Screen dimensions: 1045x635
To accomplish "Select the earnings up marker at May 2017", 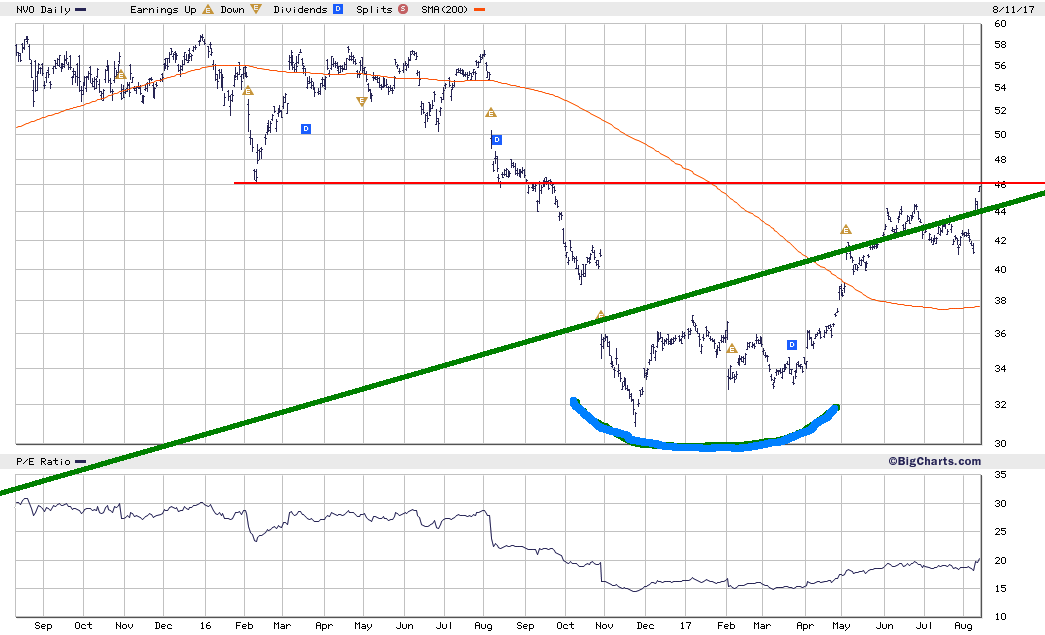I will pyautogui.click(x=846, y=230).
